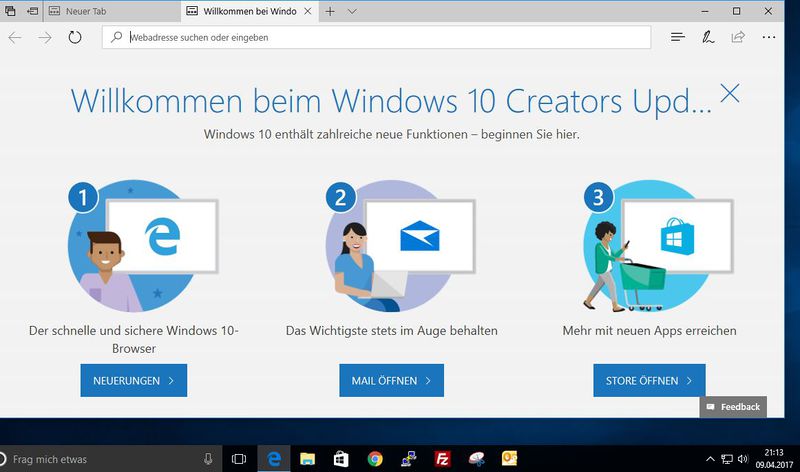
Task: Open network status tray icon
Action: click(x=727, y=459)
